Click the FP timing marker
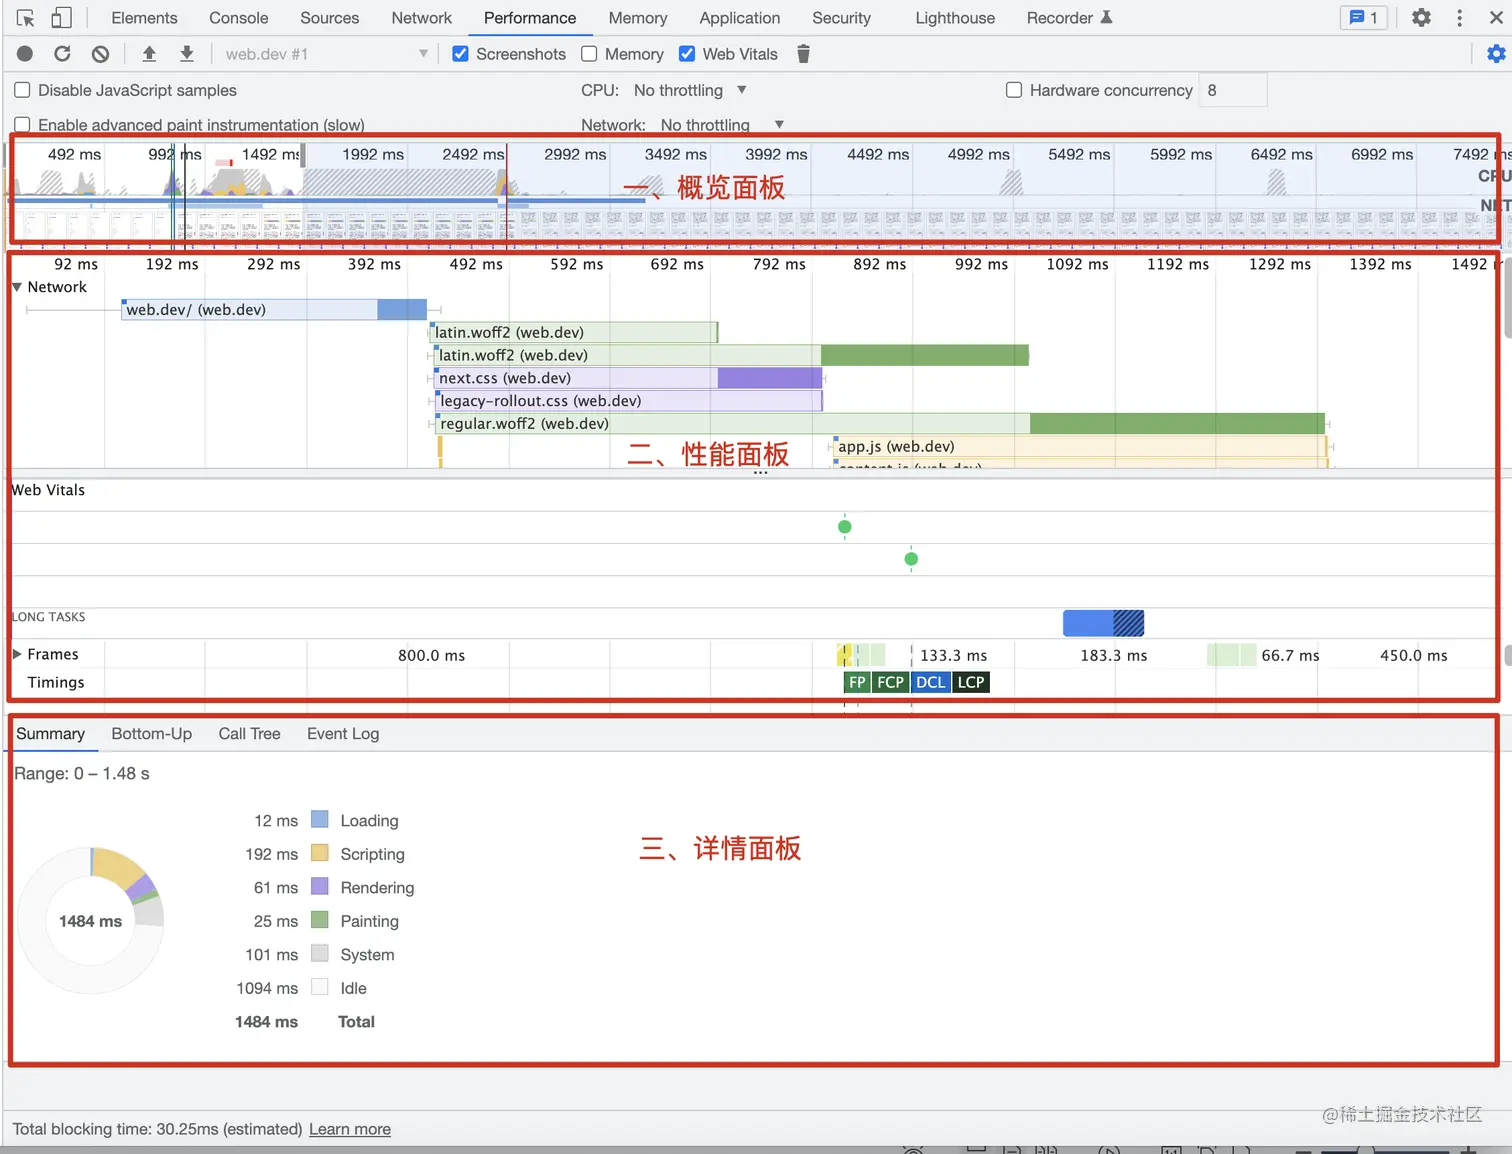 click(x=857, y=683)
